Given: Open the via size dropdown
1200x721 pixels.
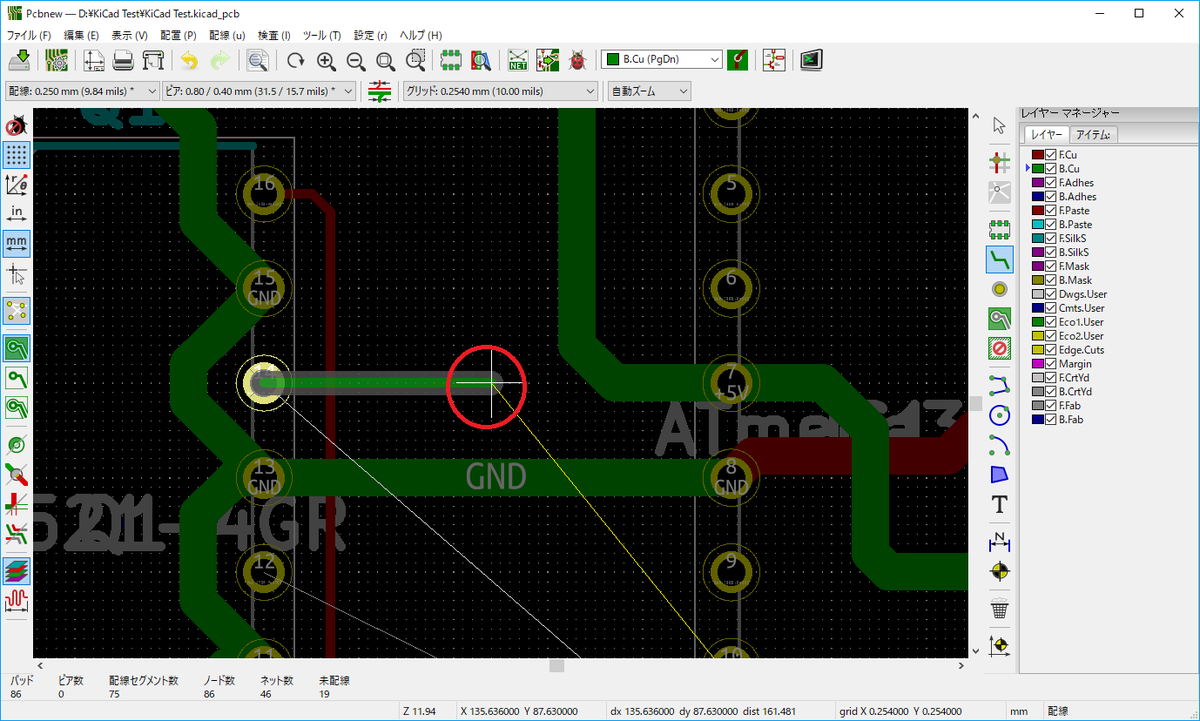Looking at the screenshot, I should pyautogui.click(x=258, y=91).
